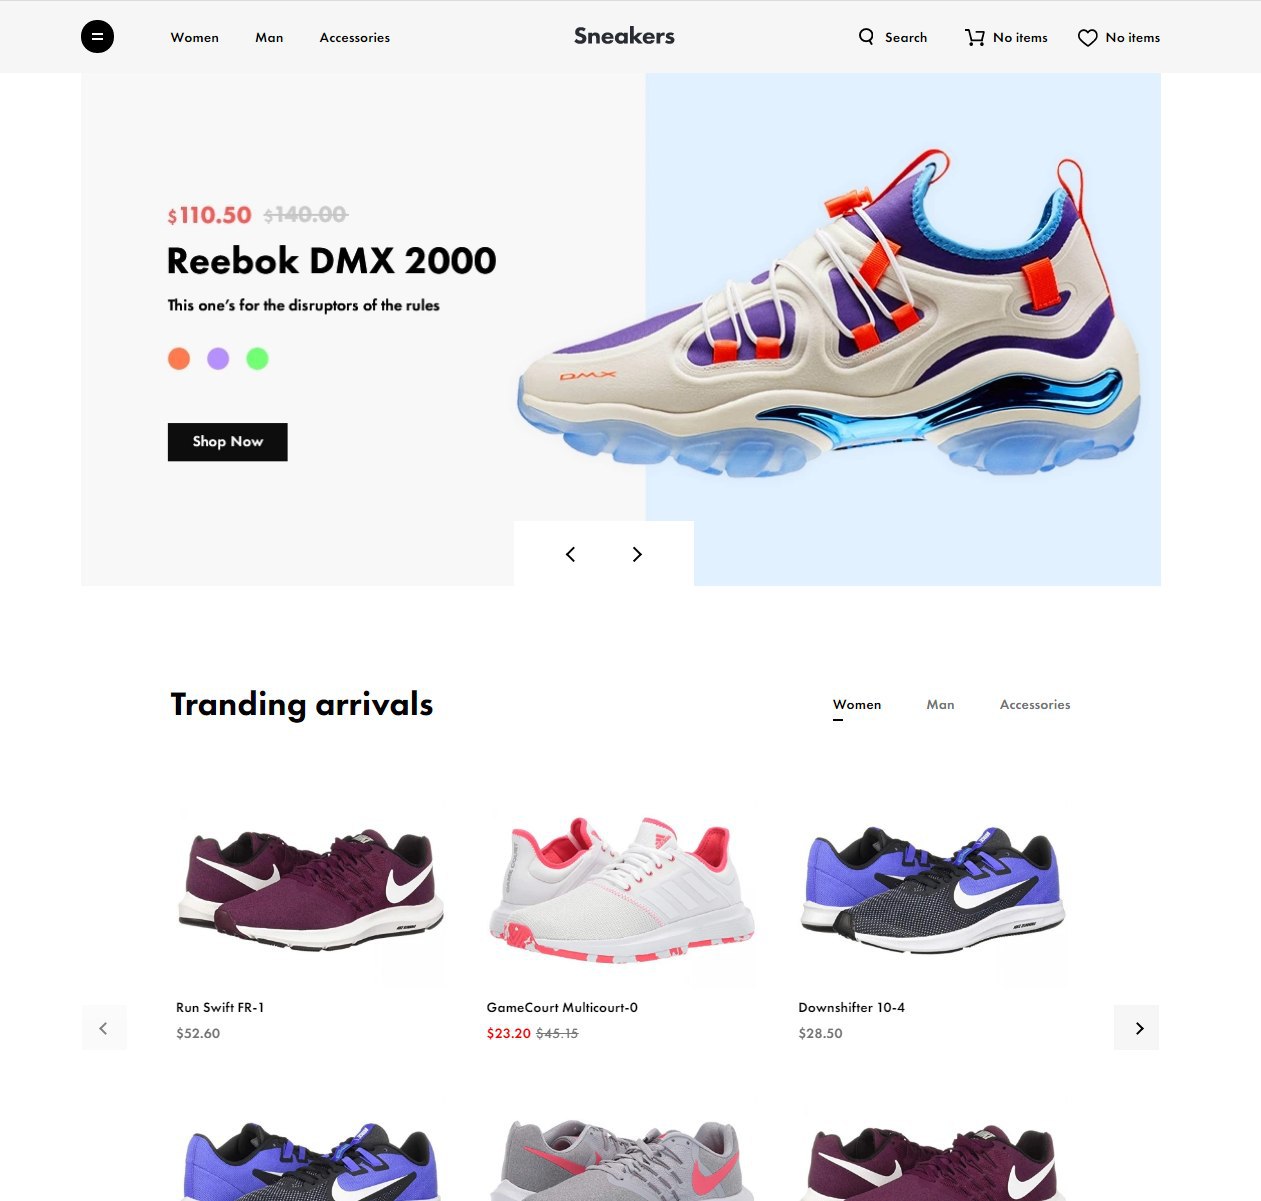Select the orange color option

coord(179,358)
